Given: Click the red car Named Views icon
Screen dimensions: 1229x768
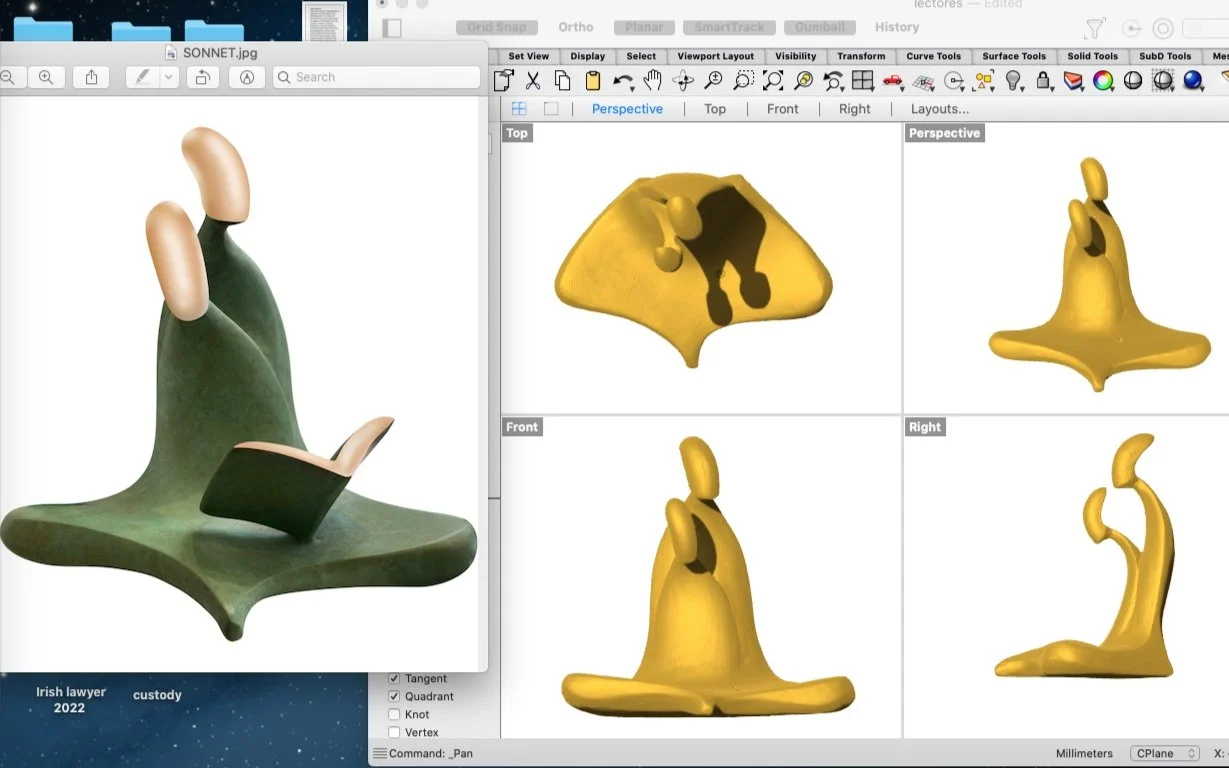Looking at the screenshot, I should point(893,81).
